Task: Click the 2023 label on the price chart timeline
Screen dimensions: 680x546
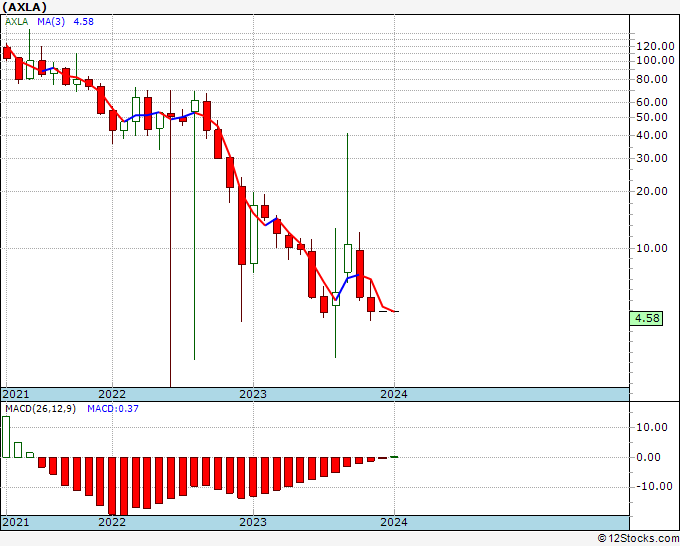Action: pyautogui.click(x=253, y=394)
